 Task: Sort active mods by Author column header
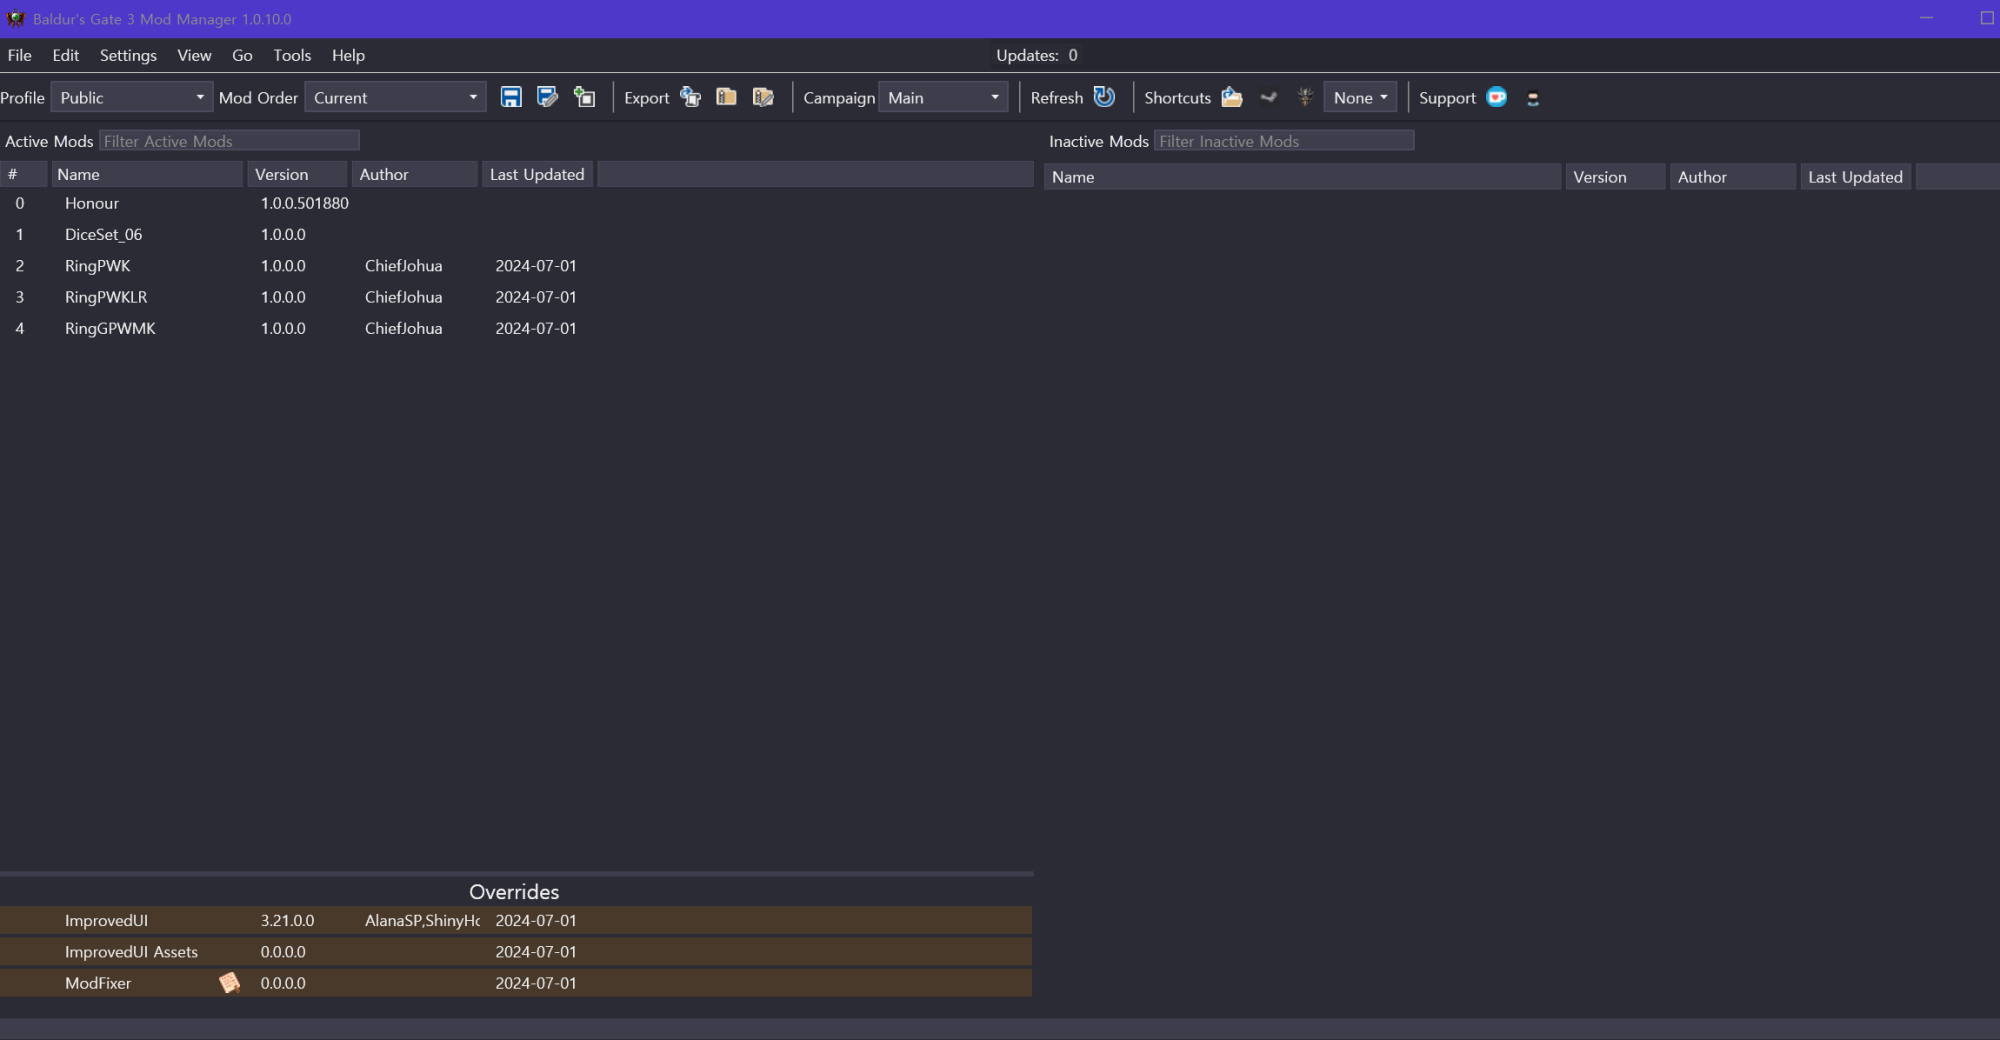[x=414, y=174]
